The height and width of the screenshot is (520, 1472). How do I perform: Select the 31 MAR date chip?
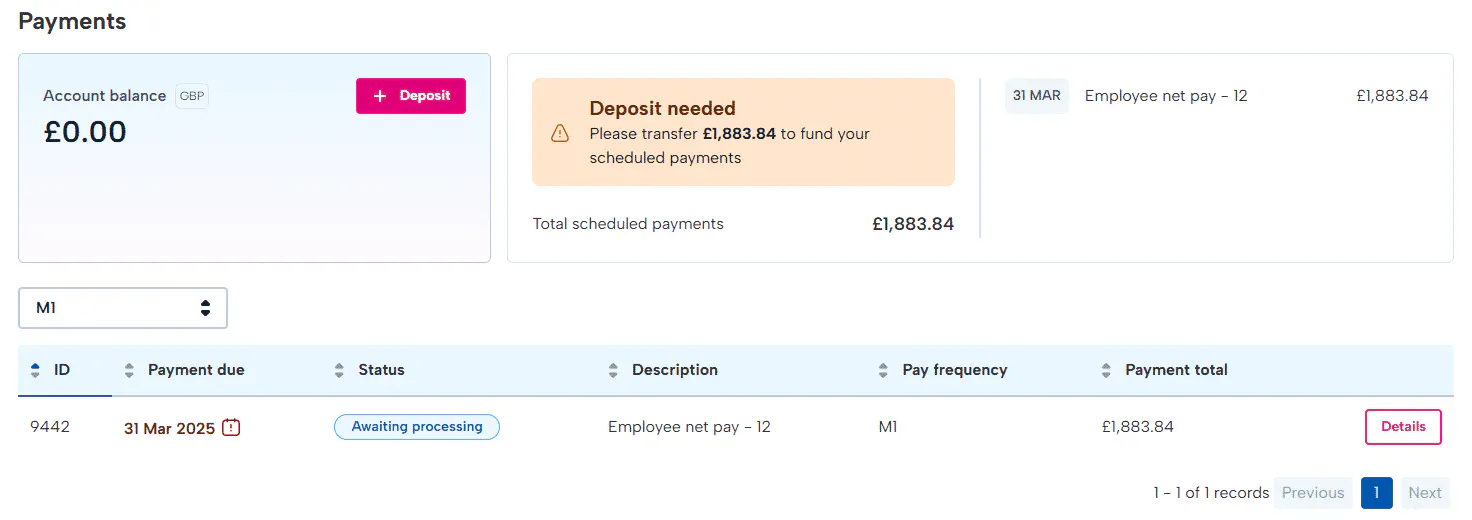(1036, 96)
